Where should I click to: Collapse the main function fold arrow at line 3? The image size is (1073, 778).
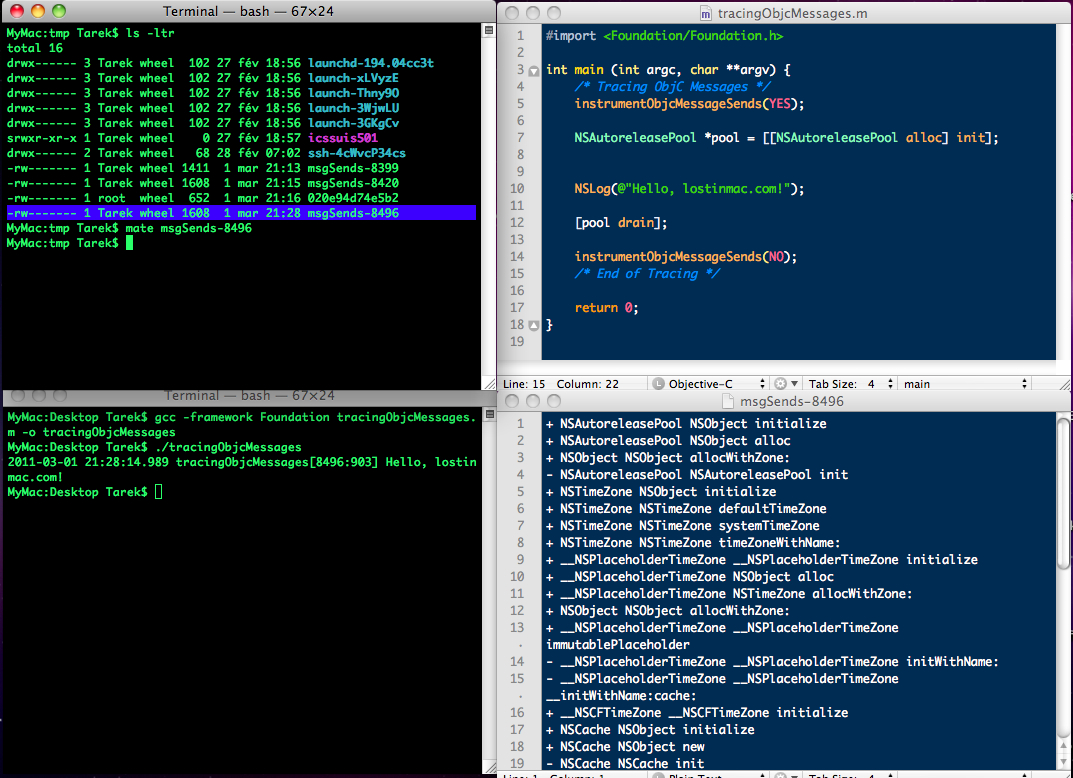[533, 71]
